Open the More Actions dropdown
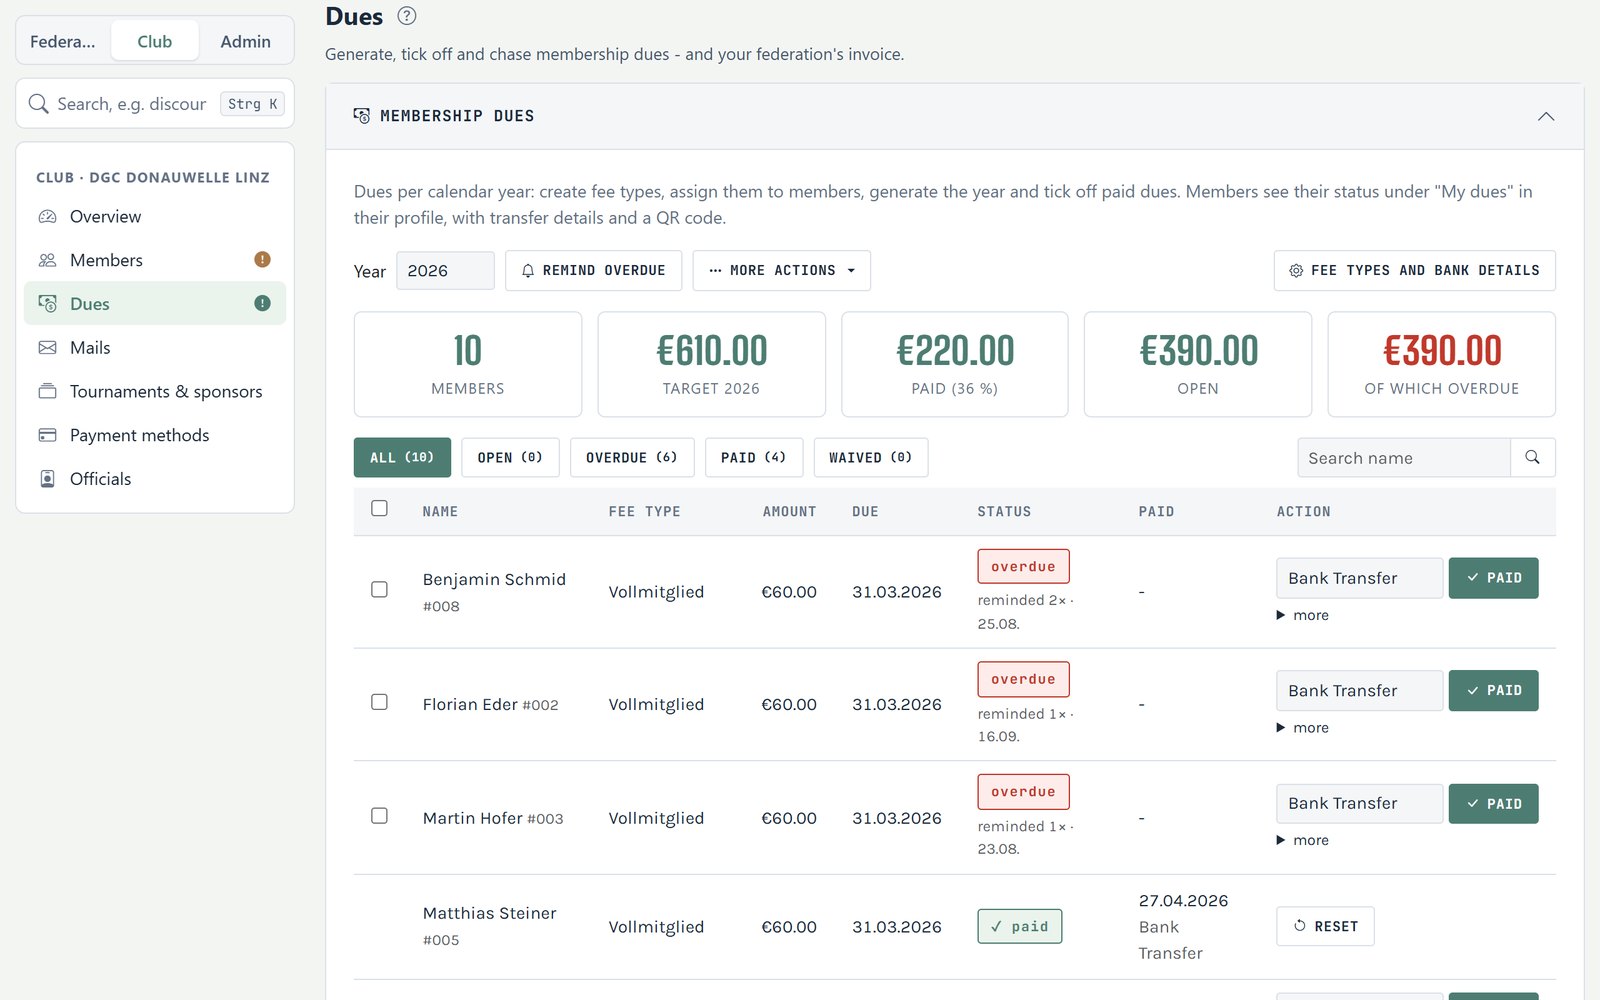 coord(782,271)
